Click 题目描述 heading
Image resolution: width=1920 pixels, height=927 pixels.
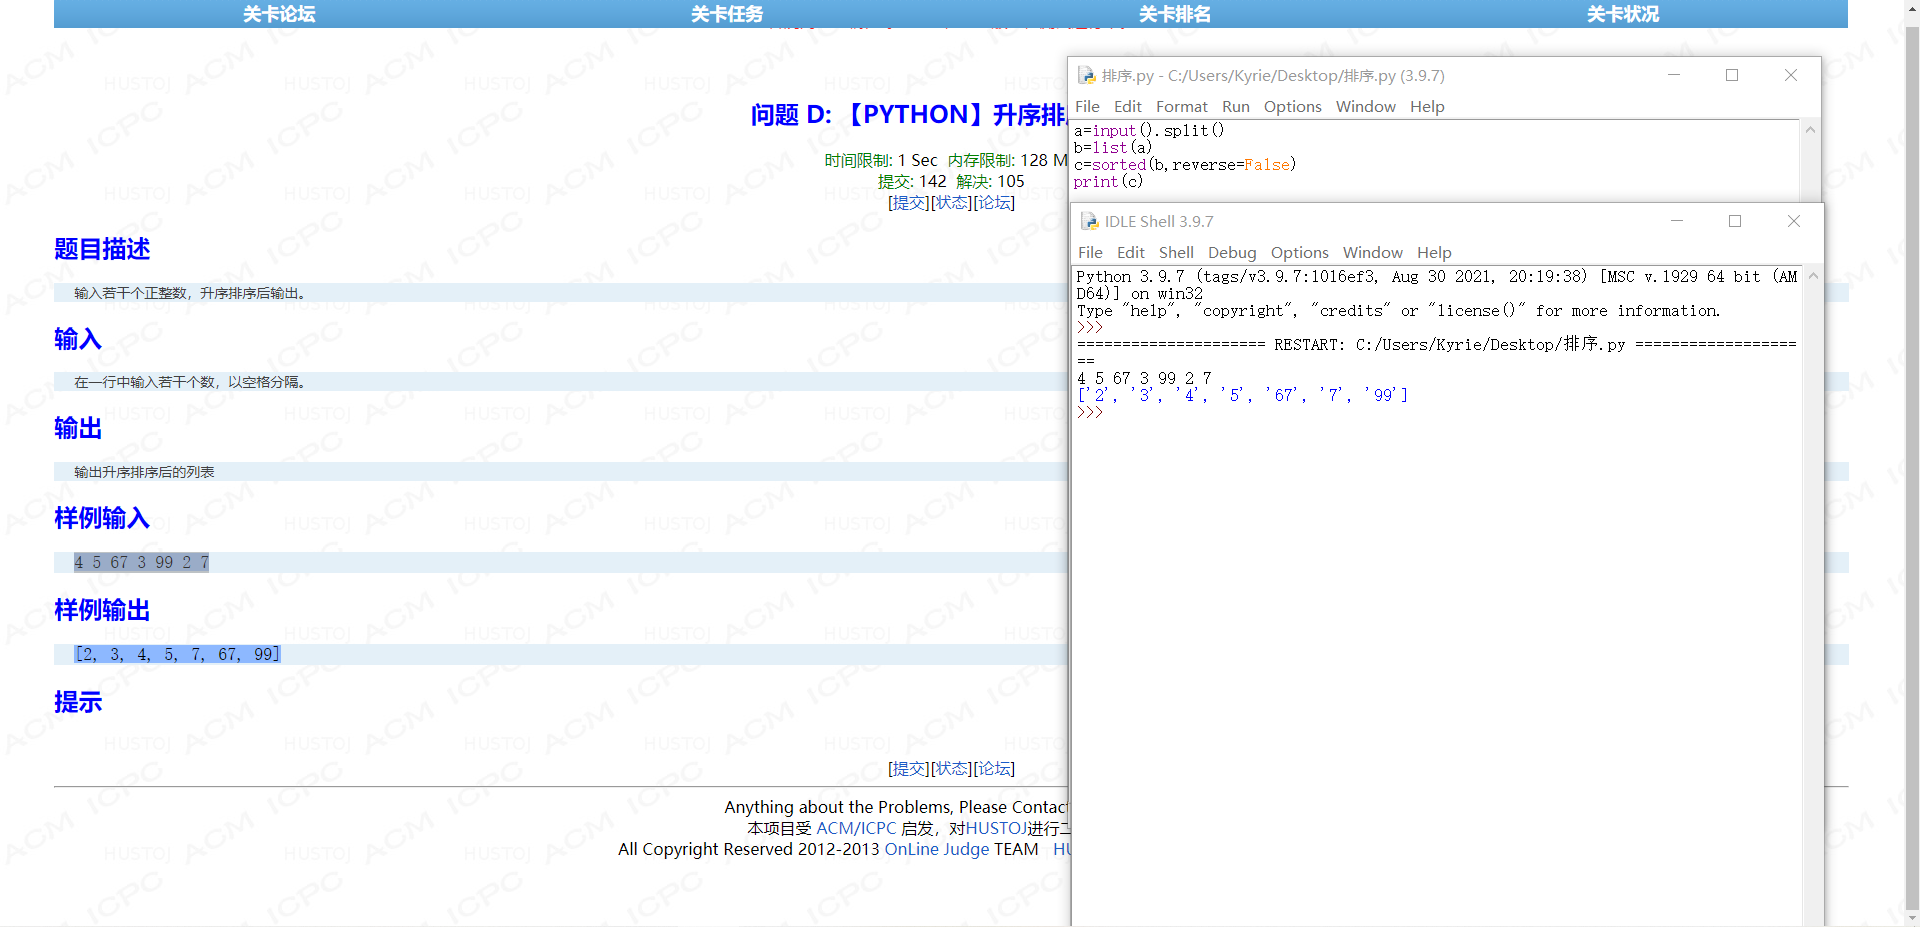pyautogui.click(x=102, y=249)
